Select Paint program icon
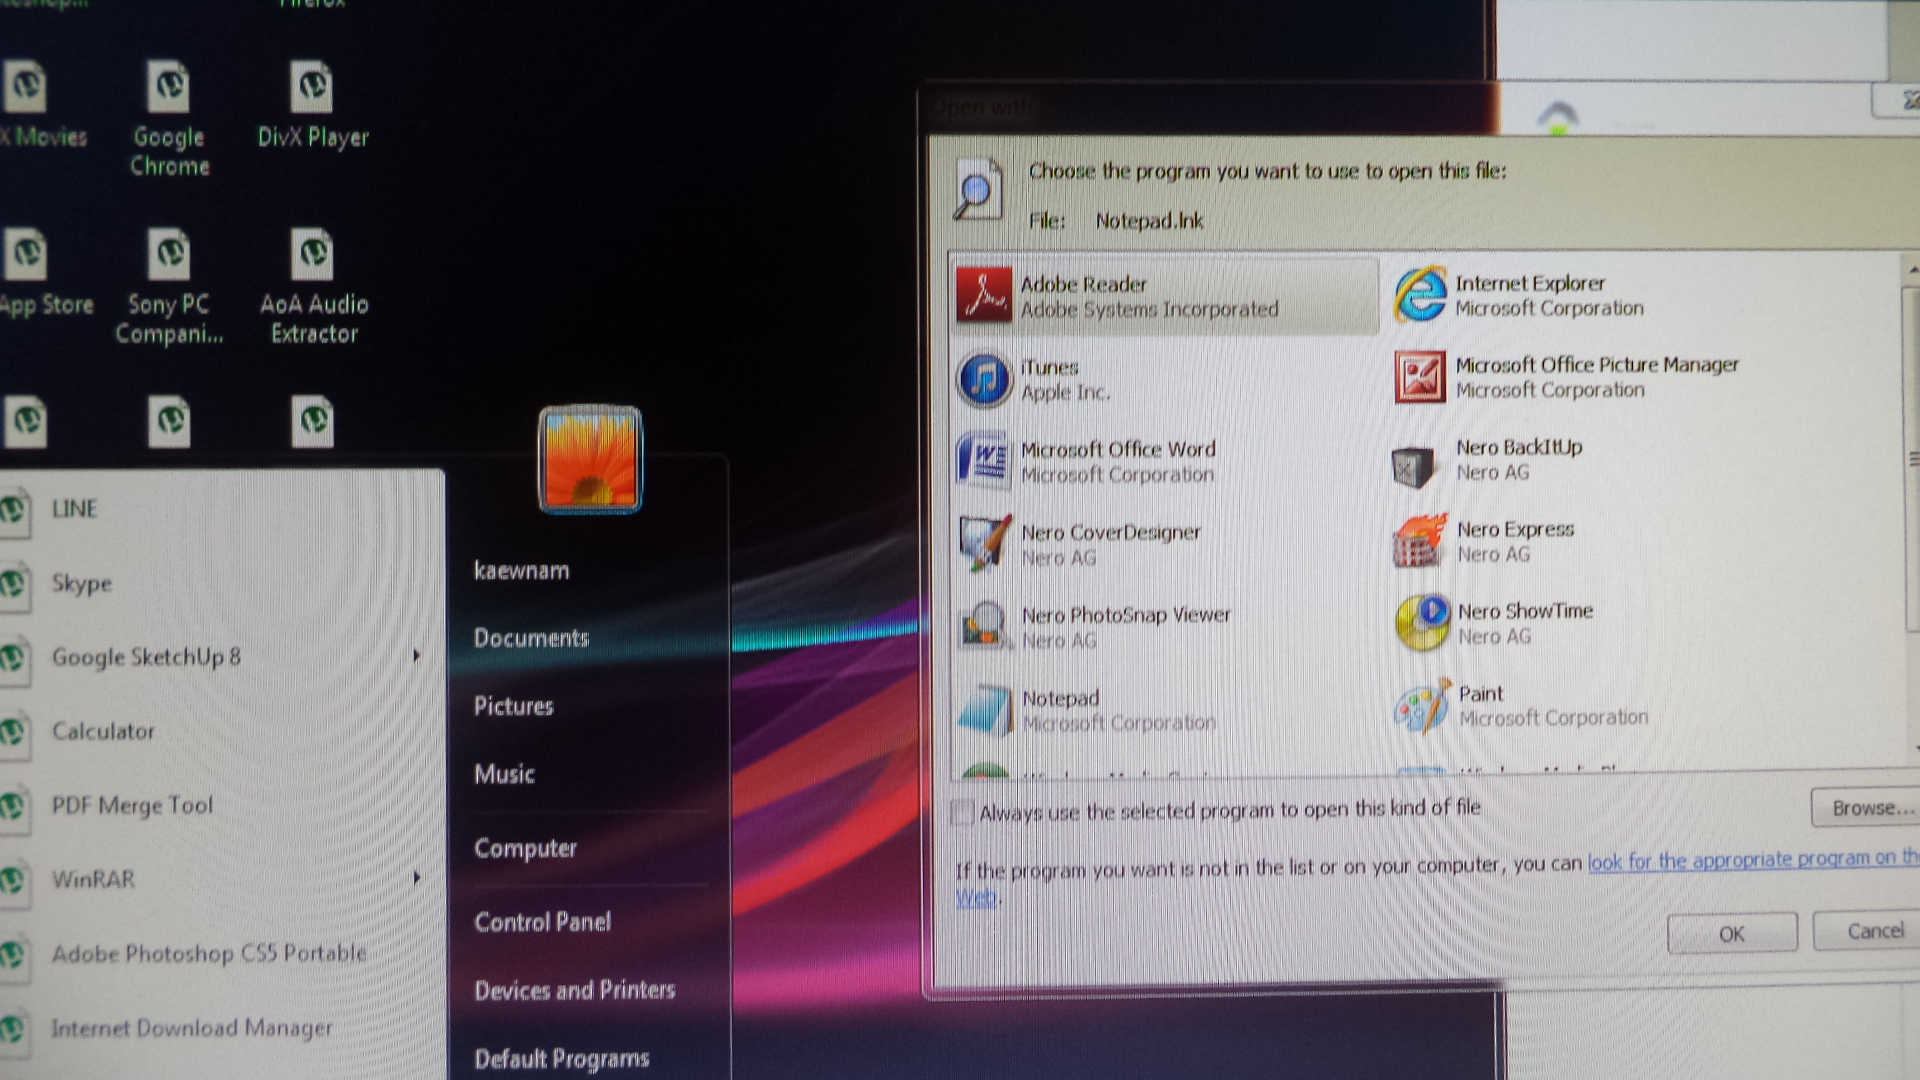1920x1080 pixels. point(1421,706)
